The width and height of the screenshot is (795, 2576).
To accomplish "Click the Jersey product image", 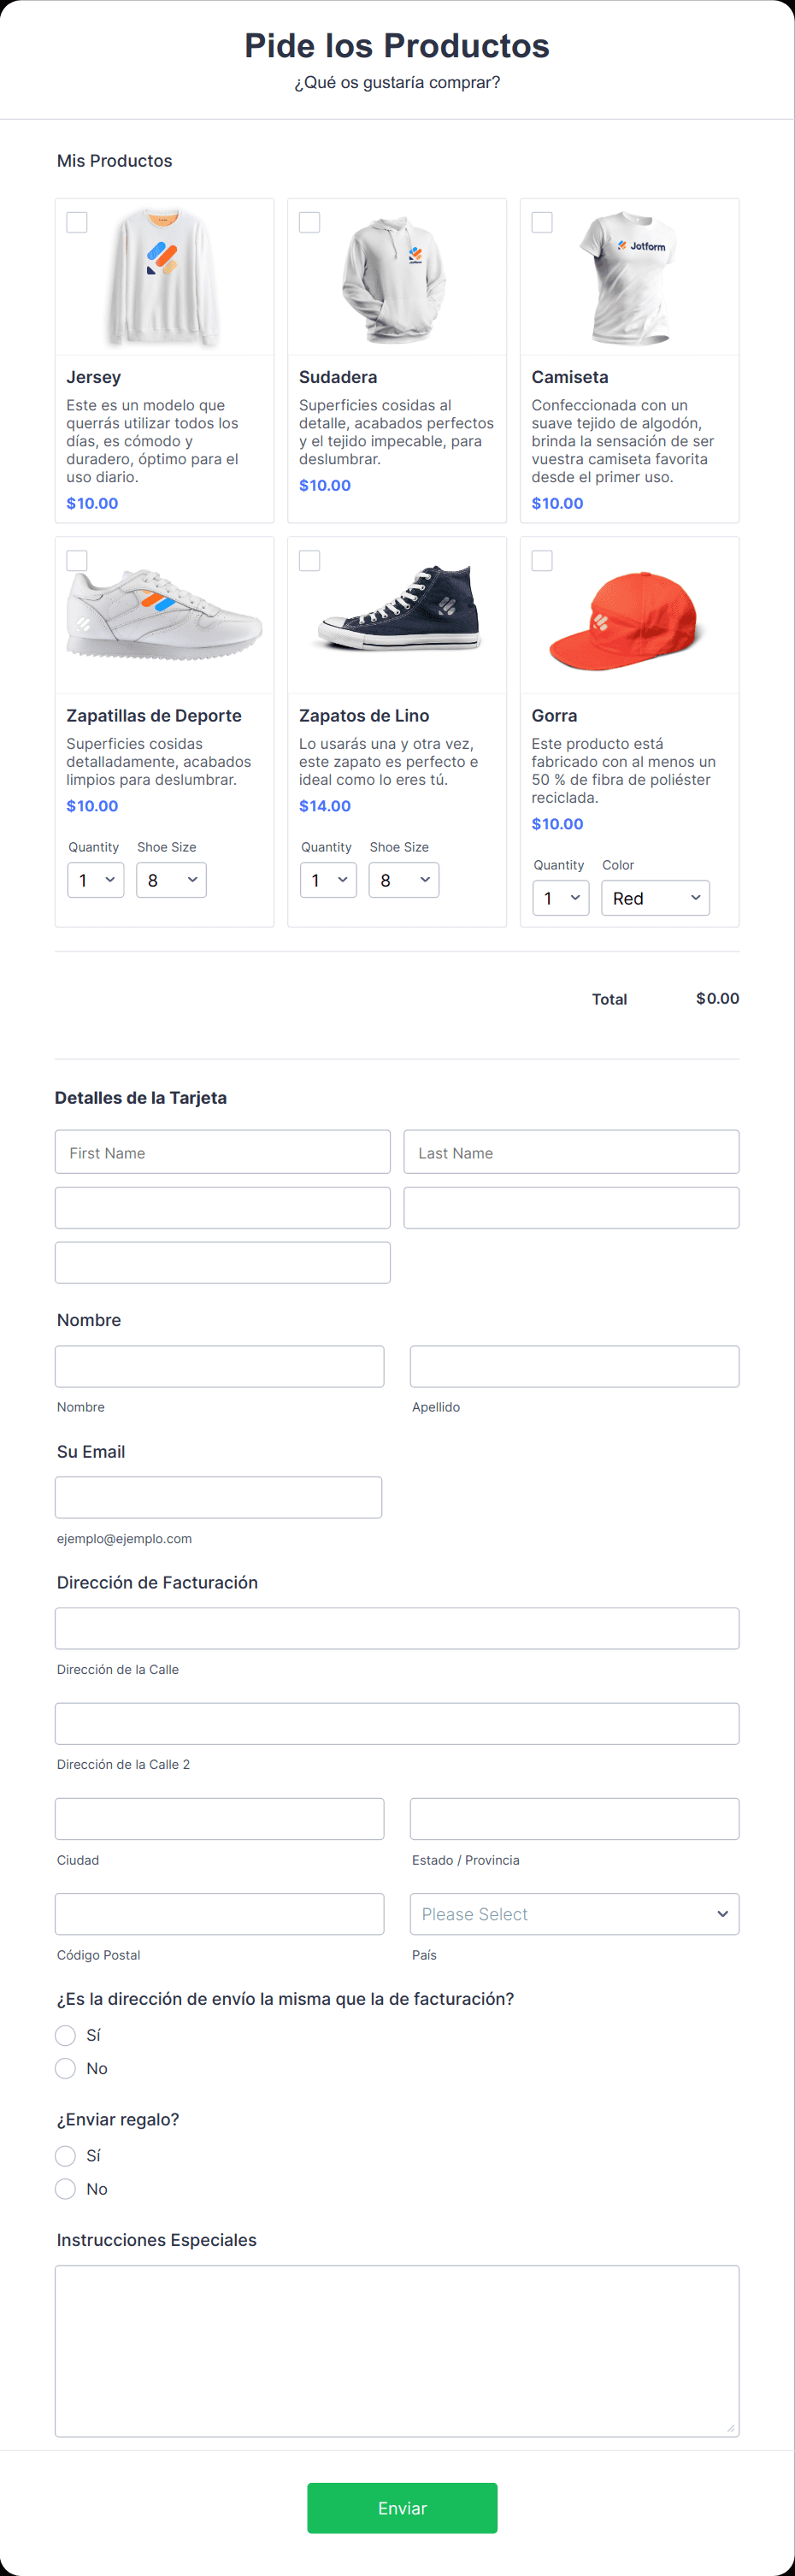I will click(164, 277).
